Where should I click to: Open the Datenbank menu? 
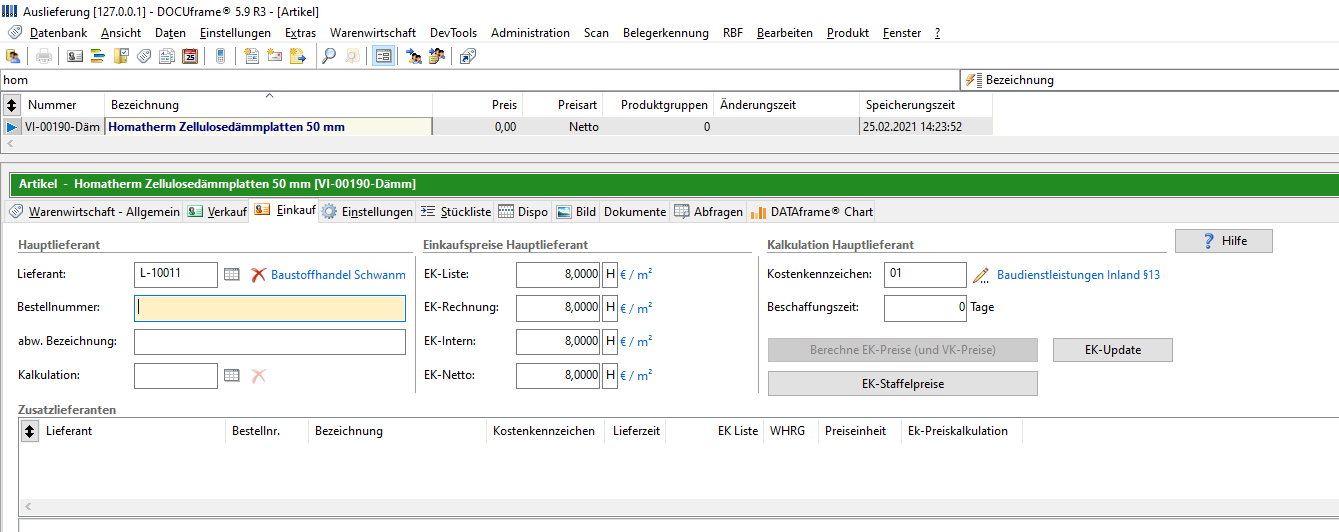coord(58,33)
